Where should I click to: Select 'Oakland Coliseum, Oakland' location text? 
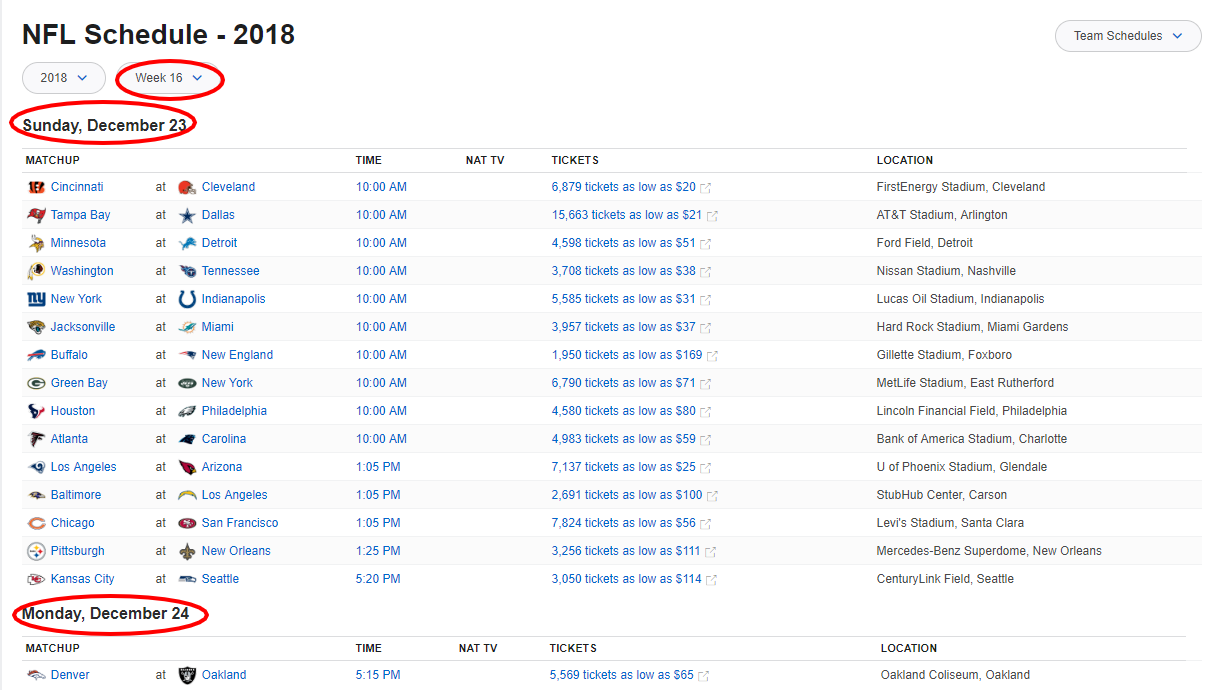(955, 675)
